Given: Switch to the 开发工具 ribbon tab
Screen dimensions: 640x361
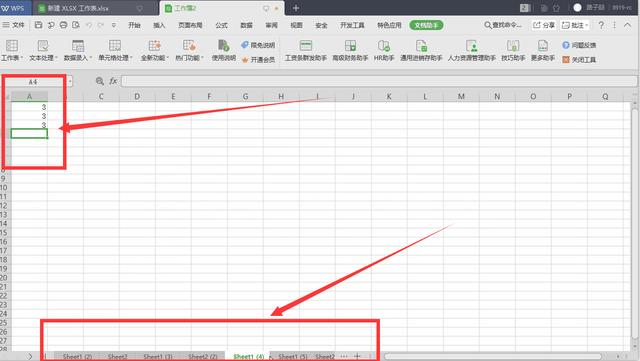Looking at the screenshot, I should tap(352, 25).
